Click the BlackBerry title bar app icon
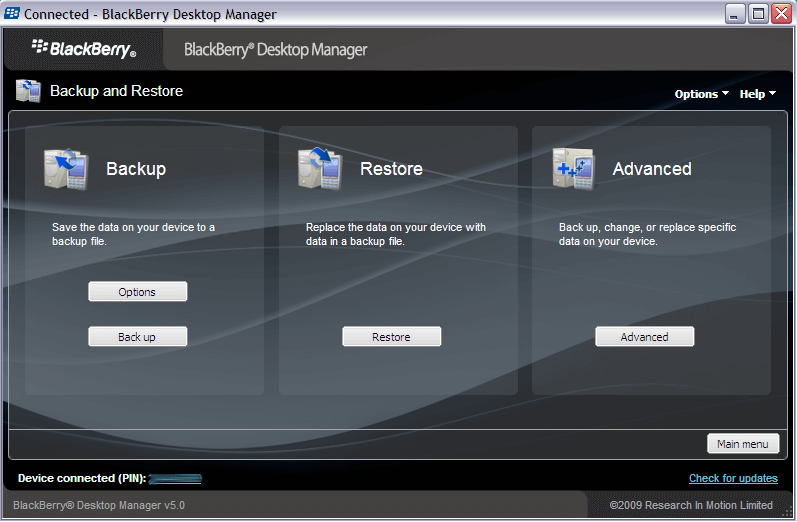The image size is (797, 522). click(12, 14)
